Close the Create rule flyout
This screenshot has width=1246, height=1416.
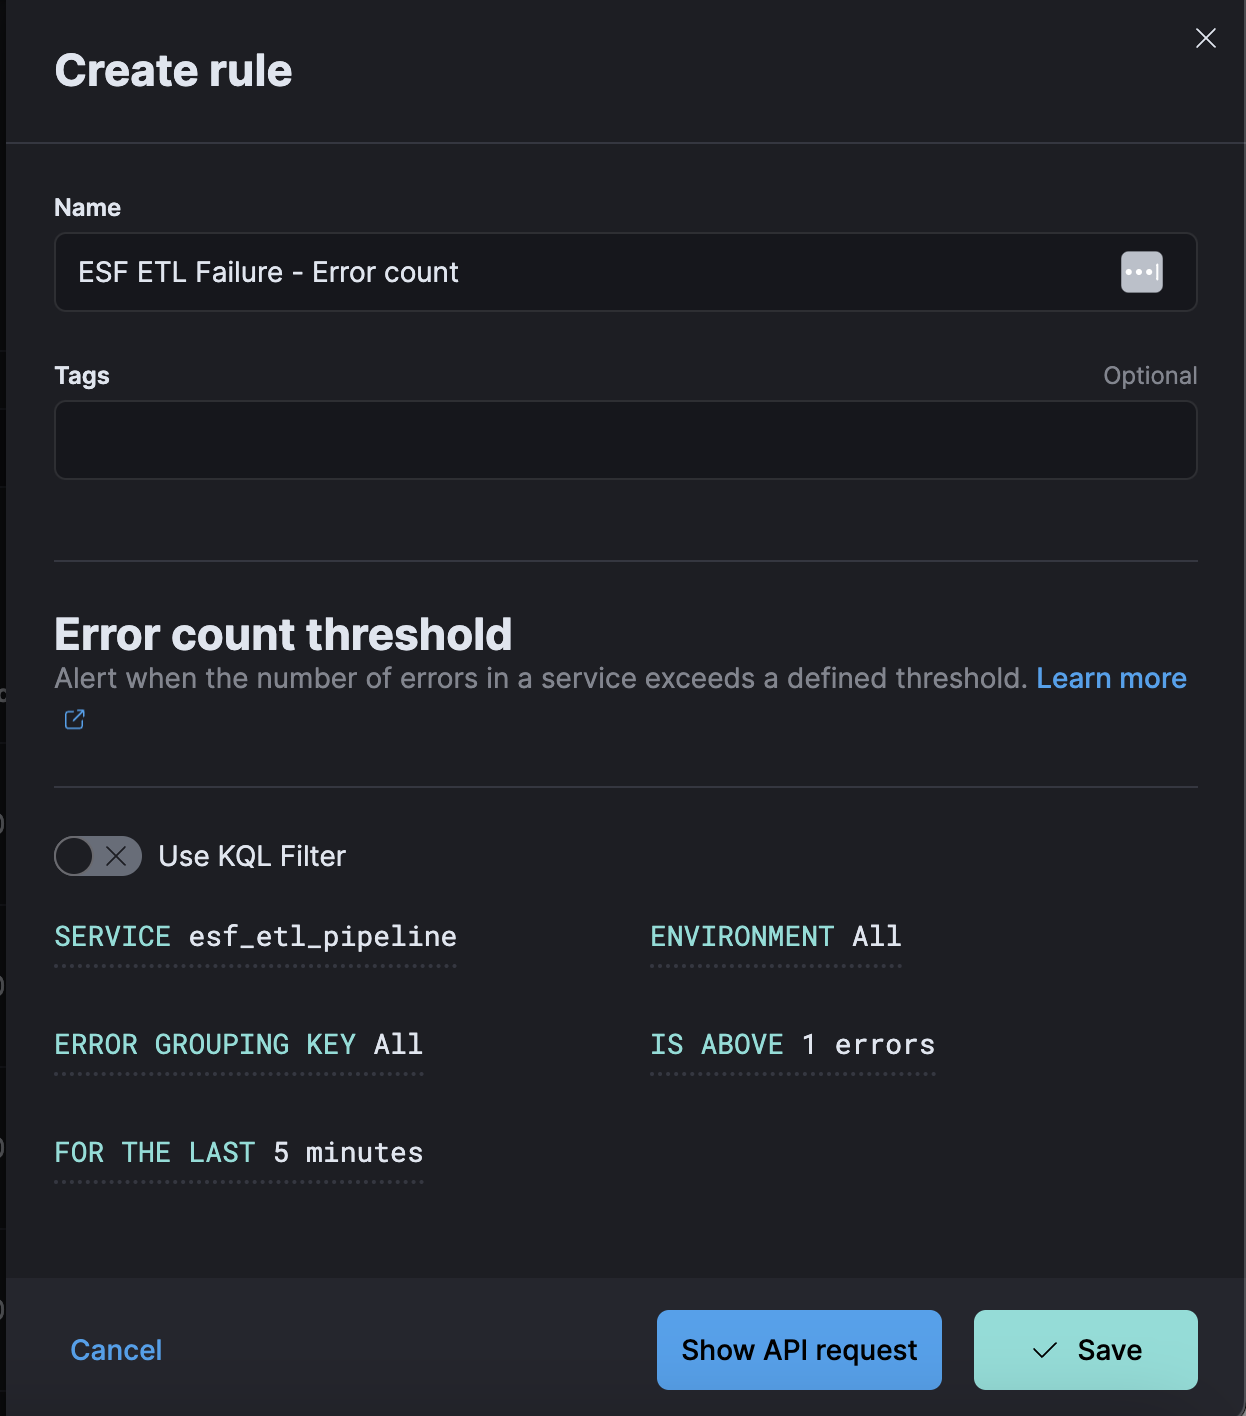click(x=1205, y=38)
